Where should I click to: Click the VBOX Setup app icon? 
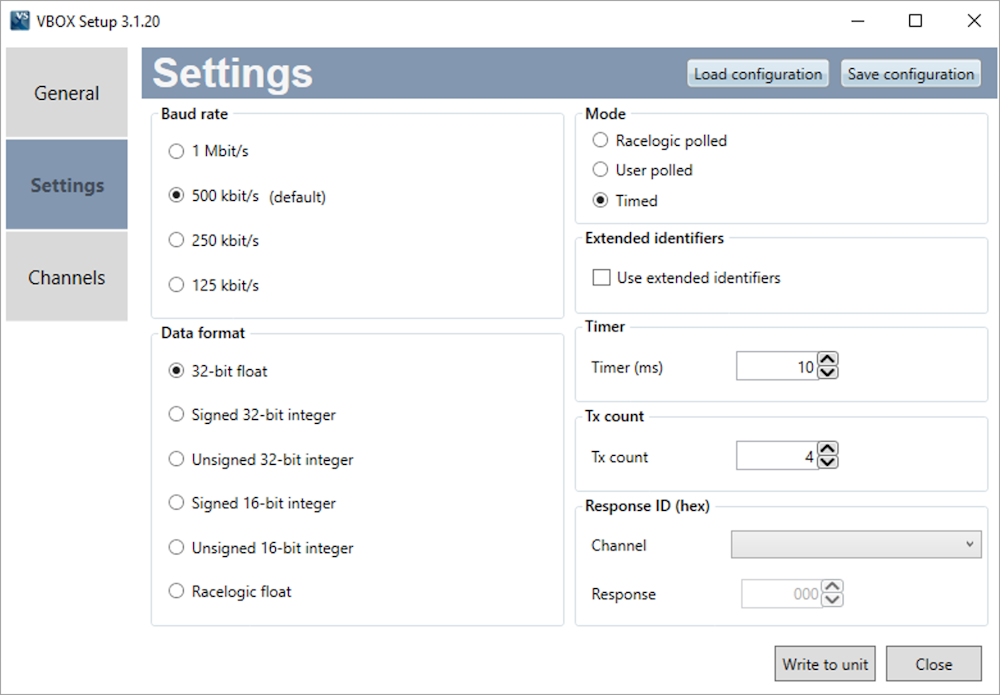[x=20, y=20]
